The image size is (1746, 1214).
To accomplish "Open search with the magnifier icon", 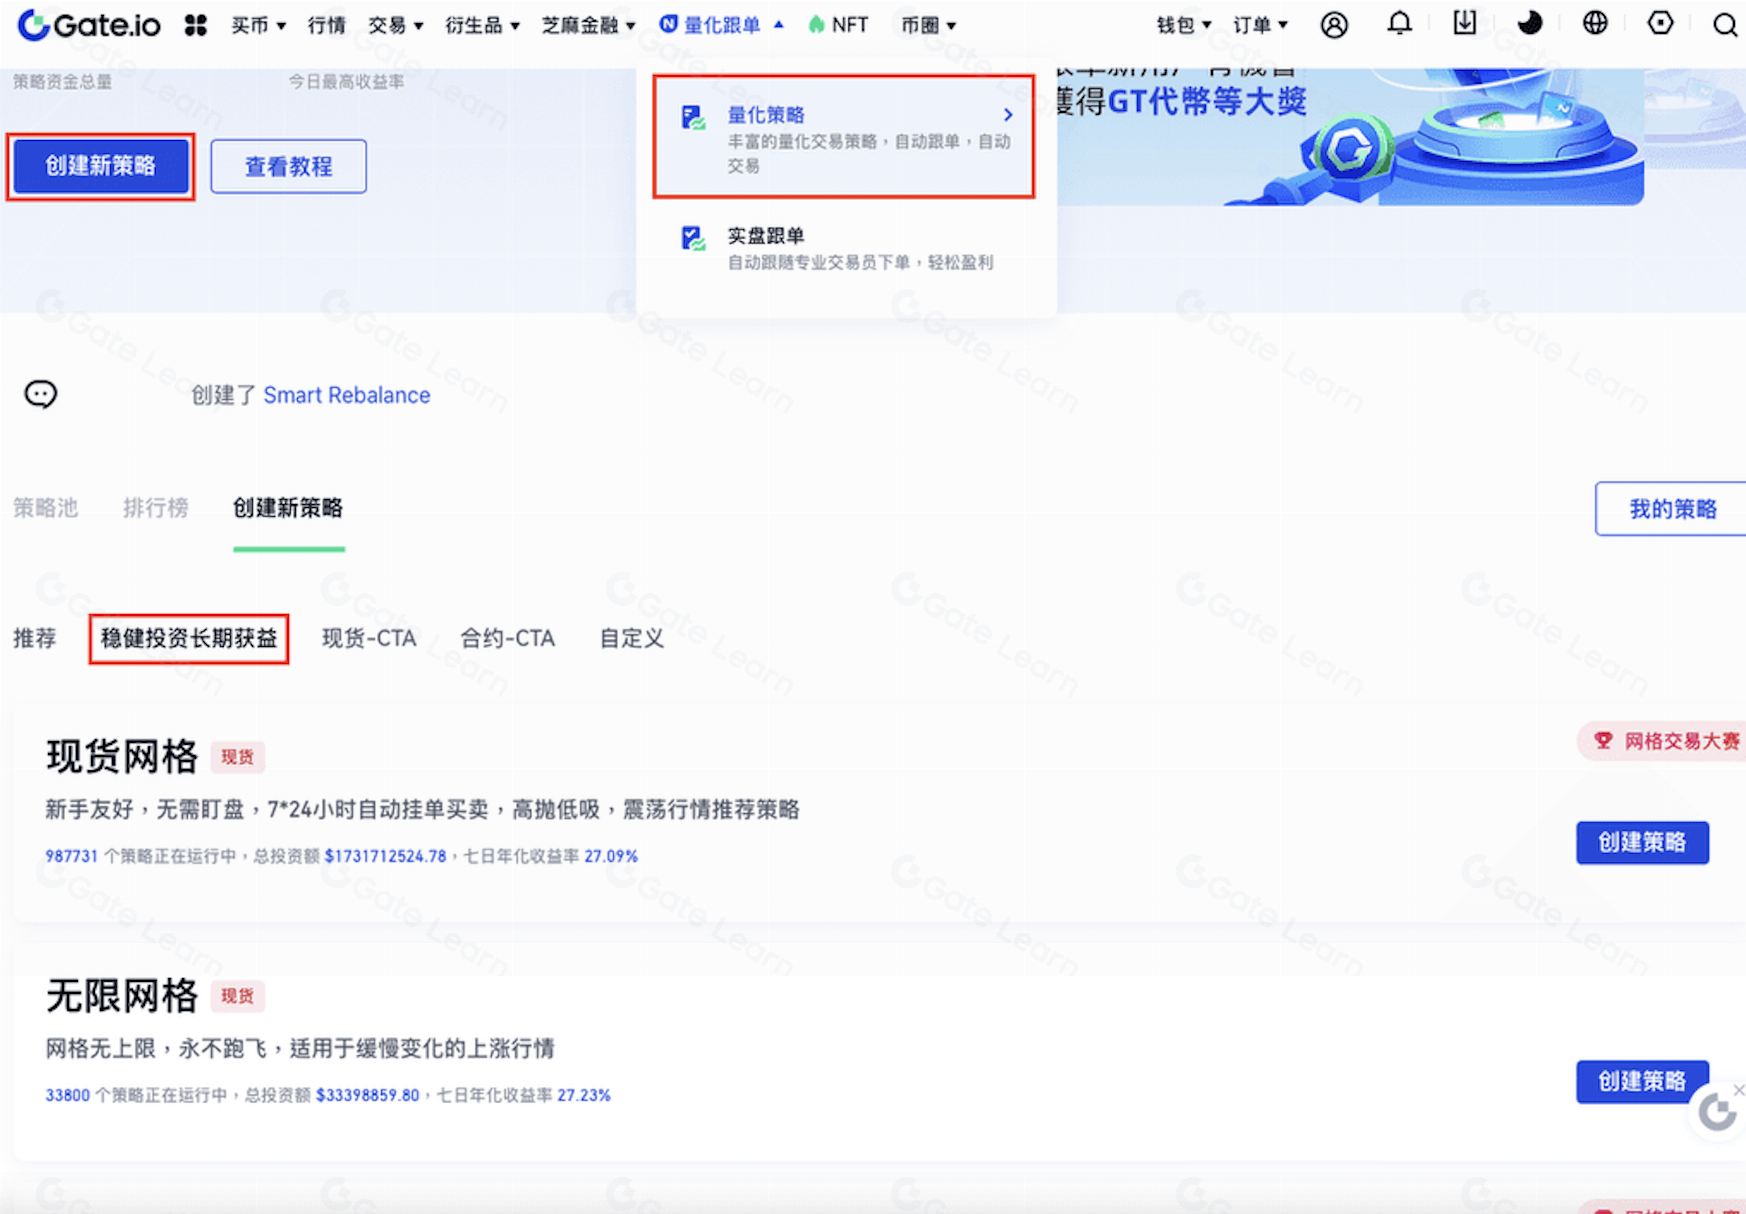I will click(x=1724, y=24).
